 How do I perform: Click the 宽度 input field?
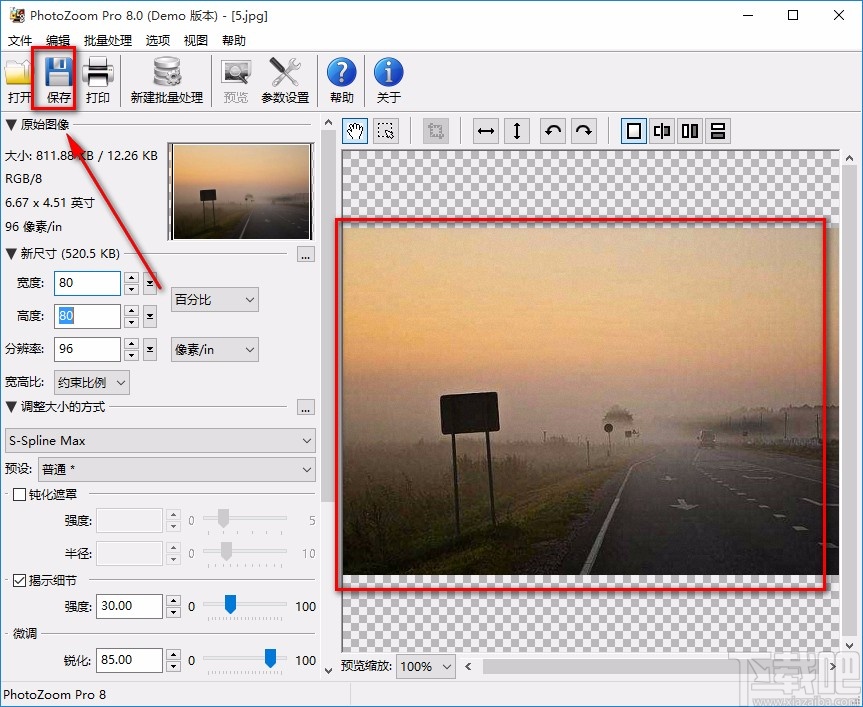pyautogui.click(x=88, y=283)
